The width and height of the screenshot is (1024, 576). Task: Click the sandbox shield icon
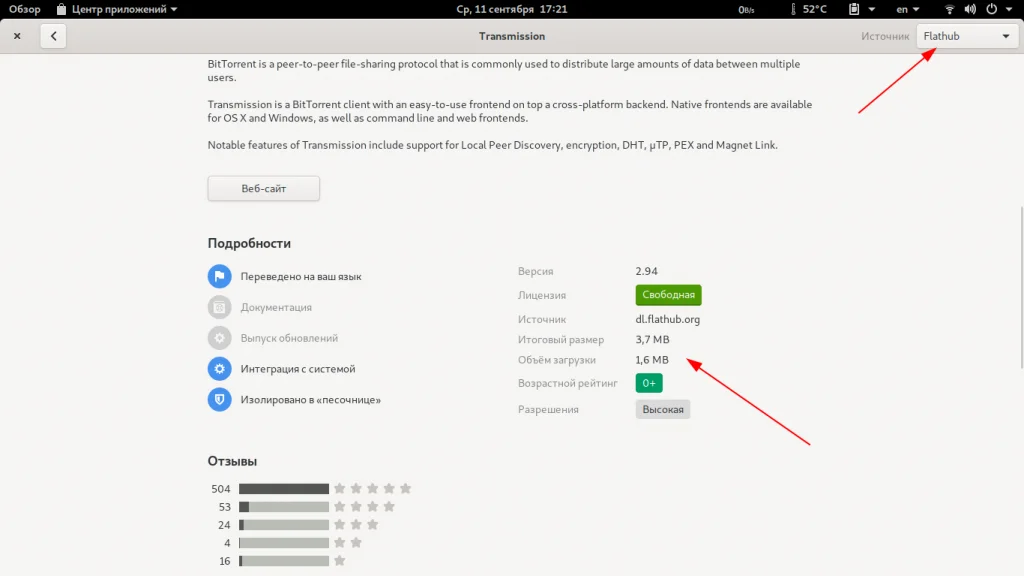coord(219,399)
